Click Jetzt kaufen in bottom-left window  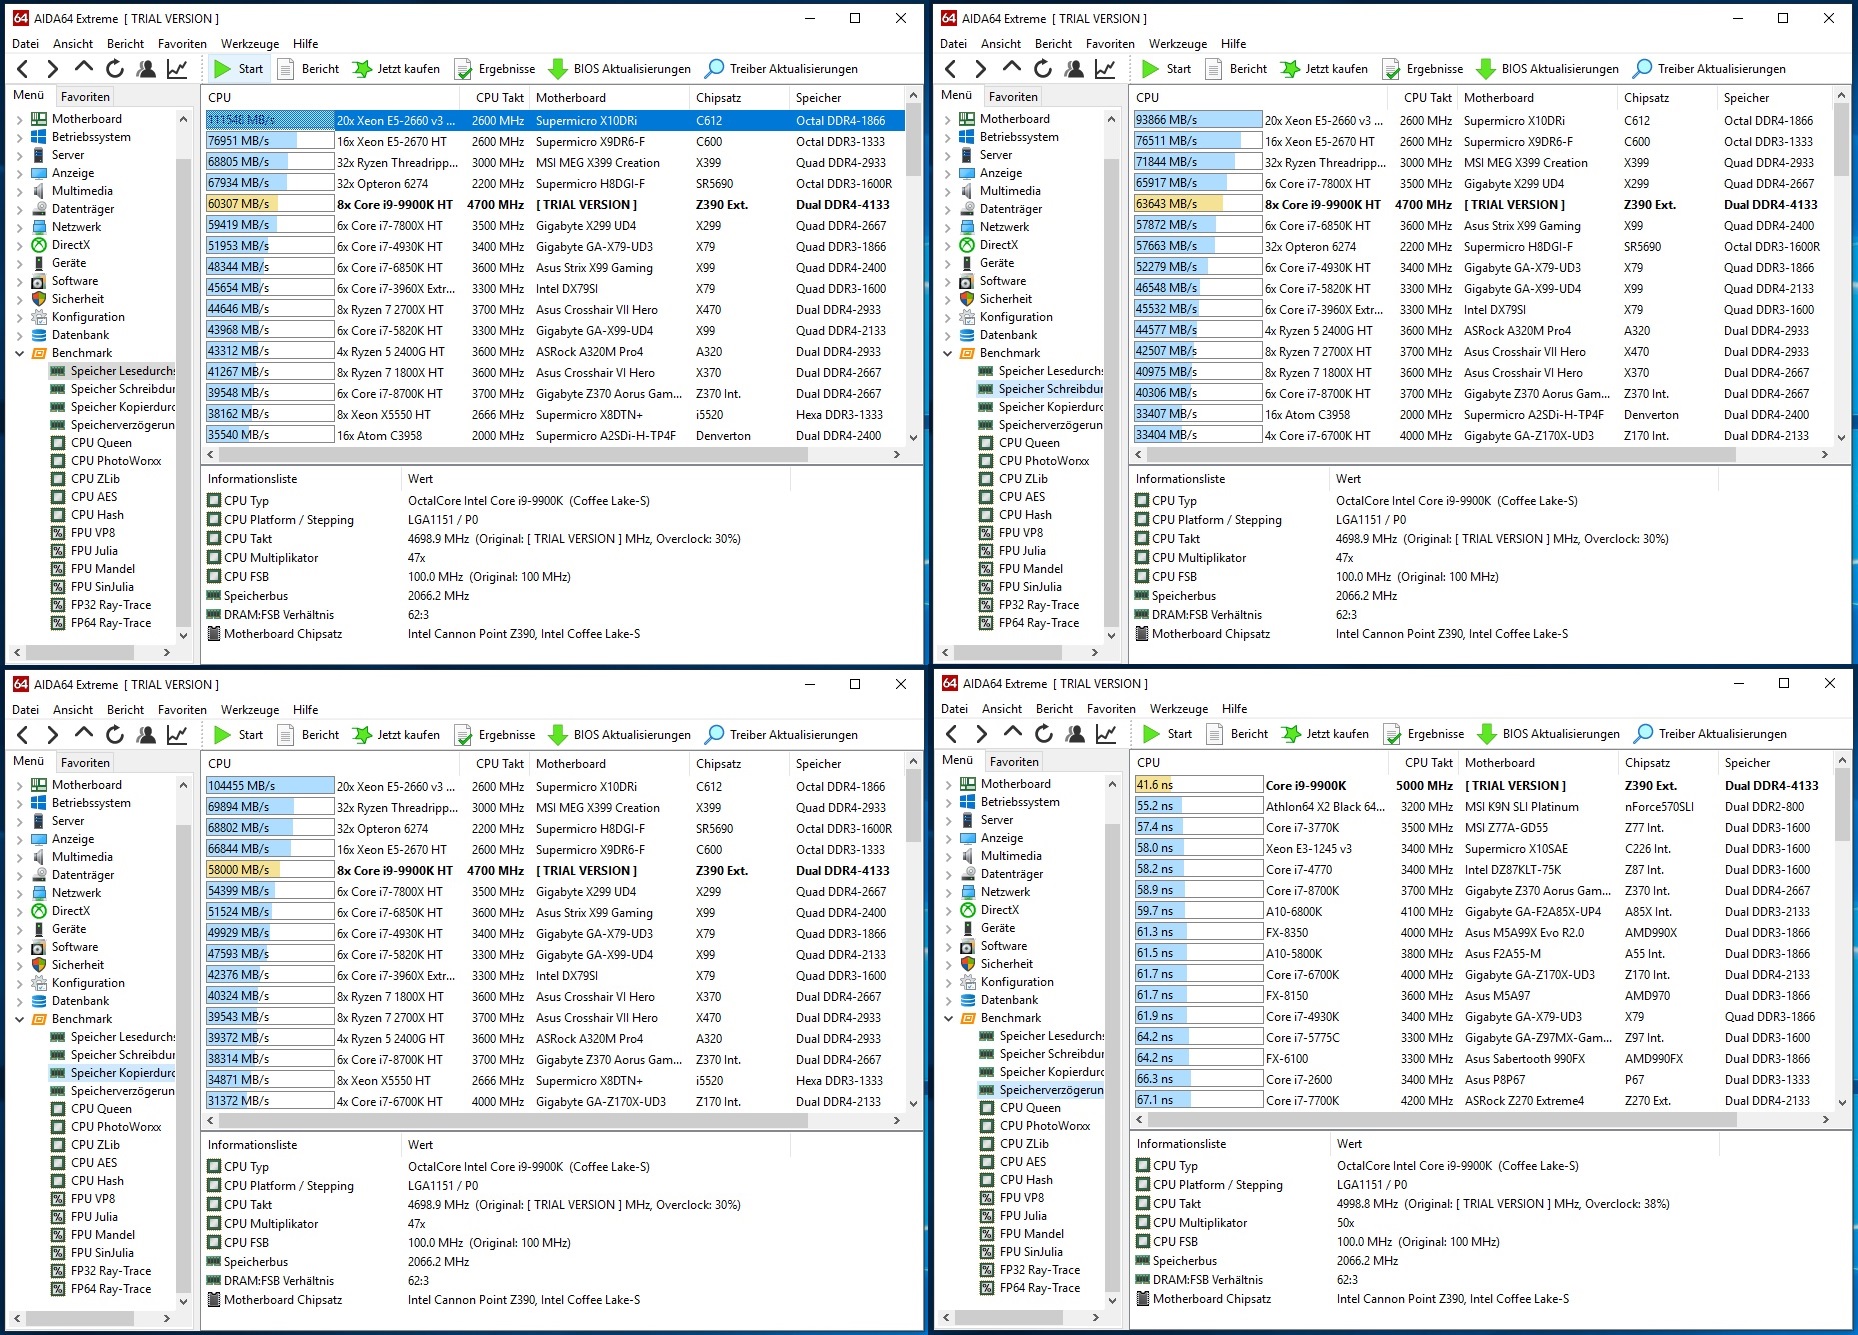pos(396,734)
